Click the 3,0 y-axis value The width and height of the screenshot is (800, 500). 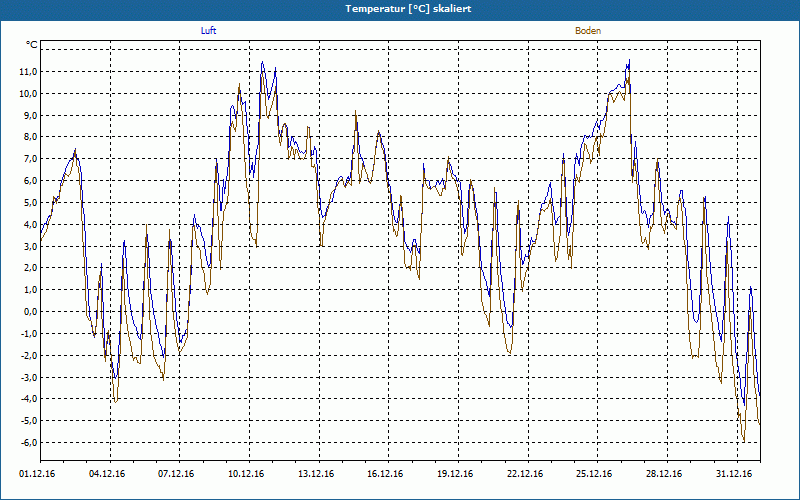[x=30, y=246]
